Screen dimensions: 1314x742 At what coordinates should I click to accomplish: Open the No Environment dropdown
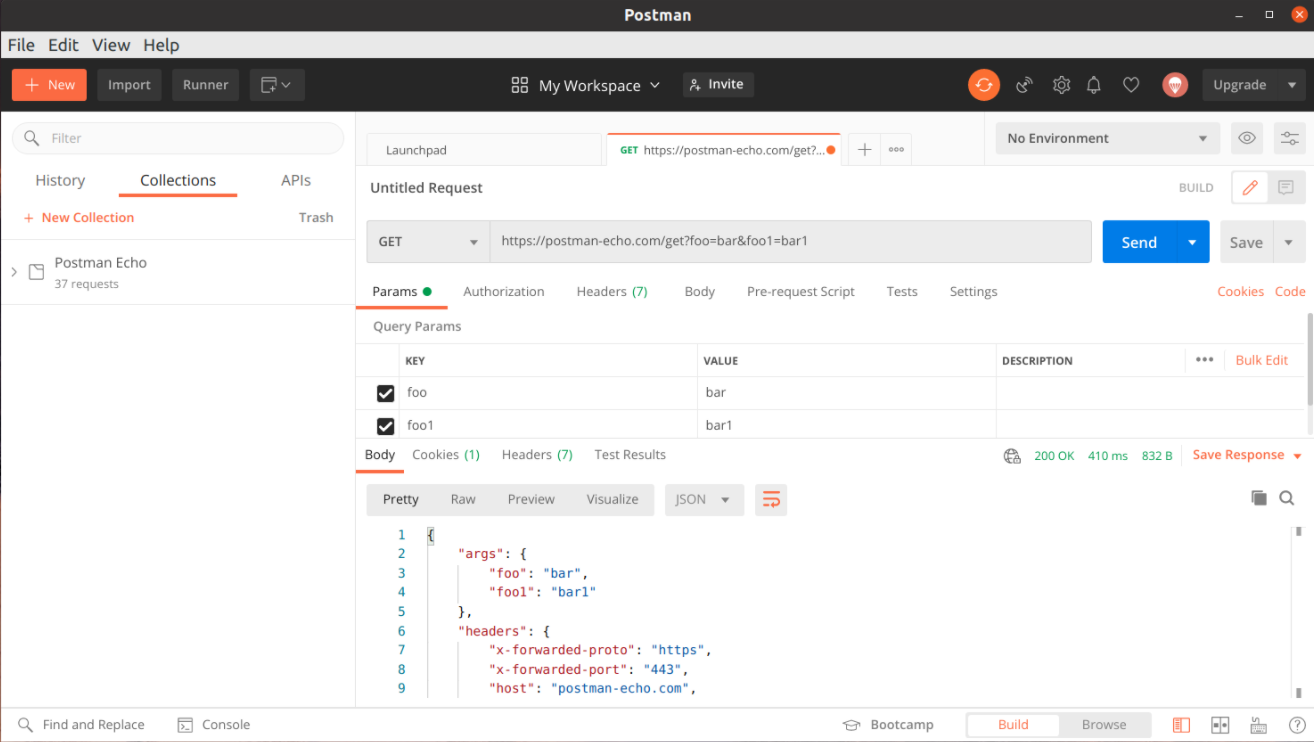1107,138
